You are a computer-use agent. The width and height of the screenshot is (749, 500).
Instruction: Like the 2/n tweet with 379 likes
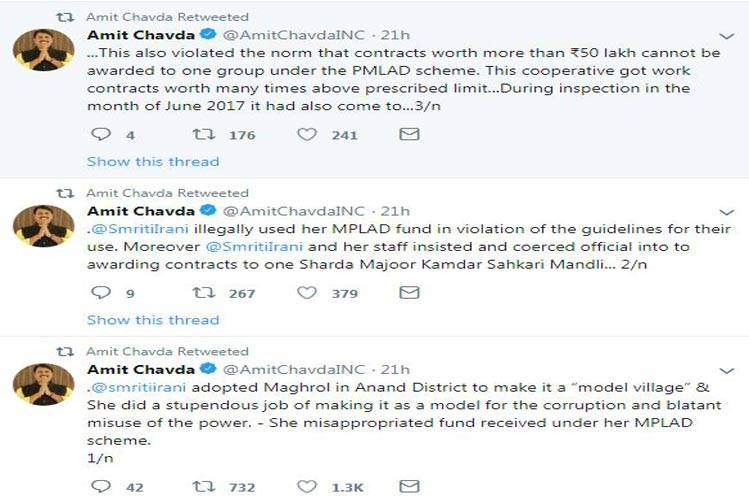tap(308, 293)
